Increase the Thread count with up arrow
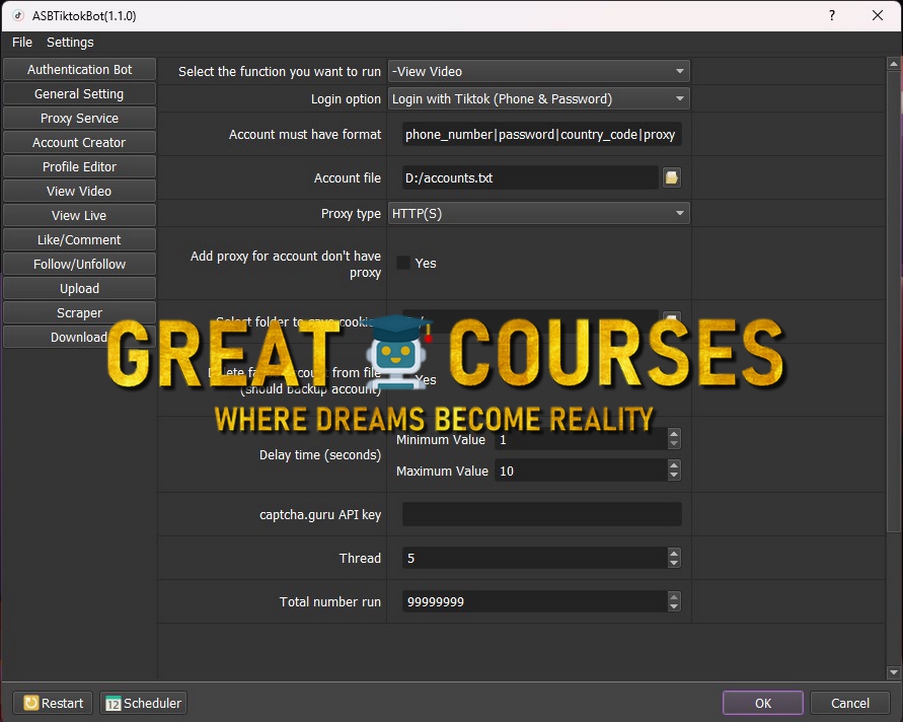This screenshot has width=903, height=722. click(x=674, y=553)
